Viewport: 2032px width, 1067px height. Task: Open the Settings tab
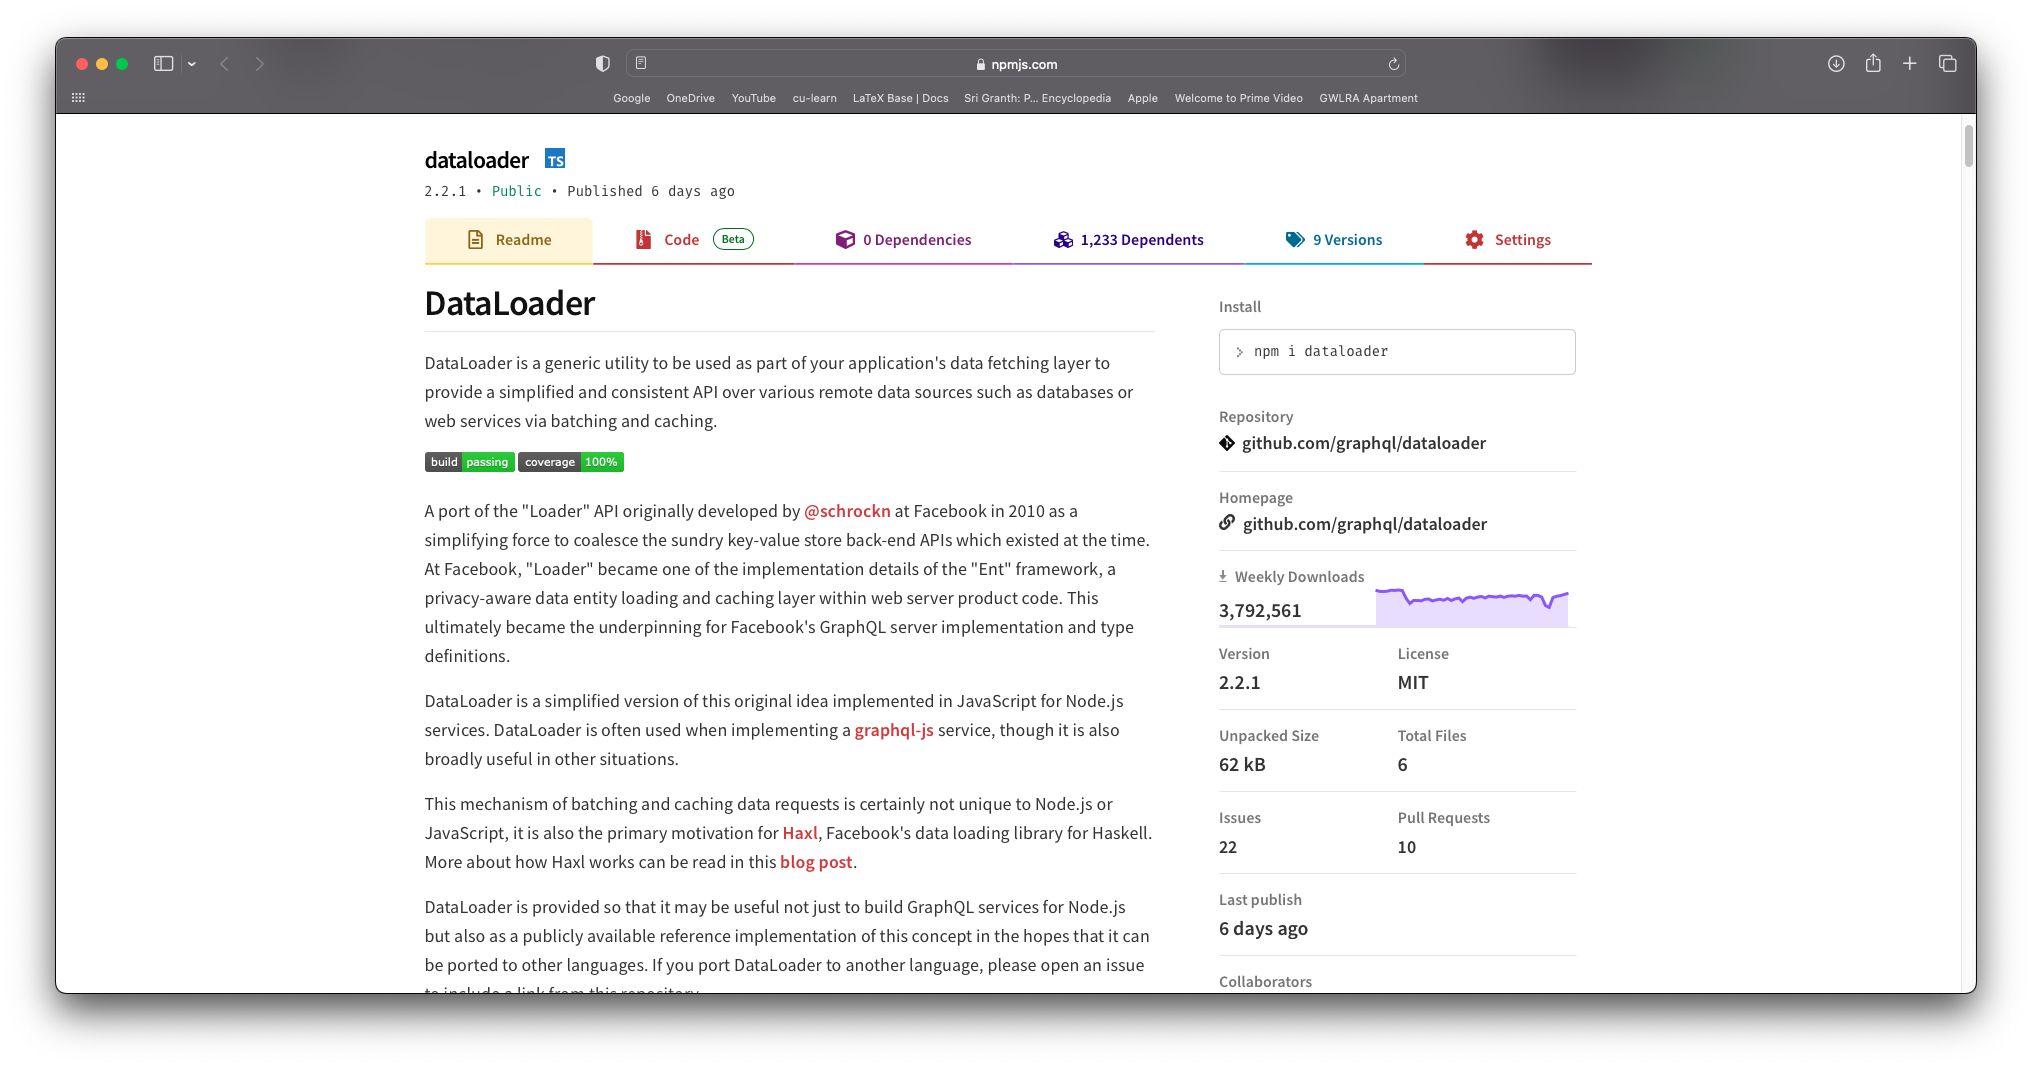1508,240
